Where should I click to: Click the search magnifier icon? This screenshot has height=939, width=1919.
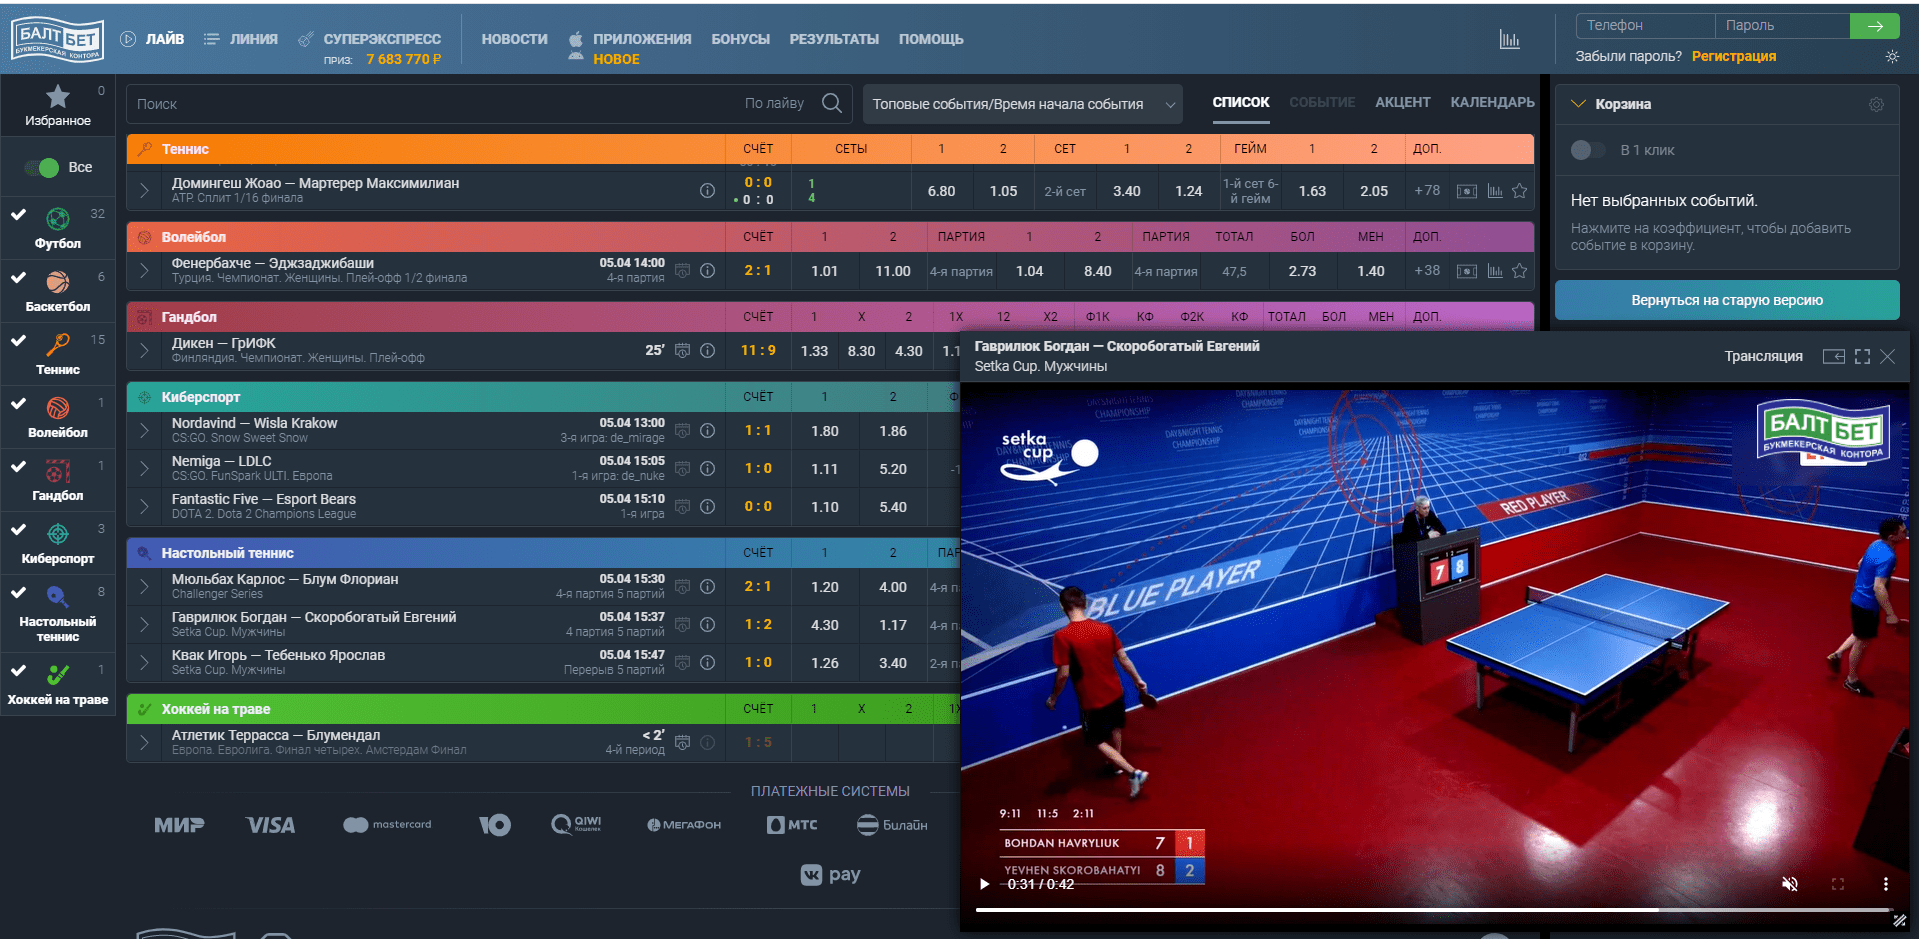831,103
